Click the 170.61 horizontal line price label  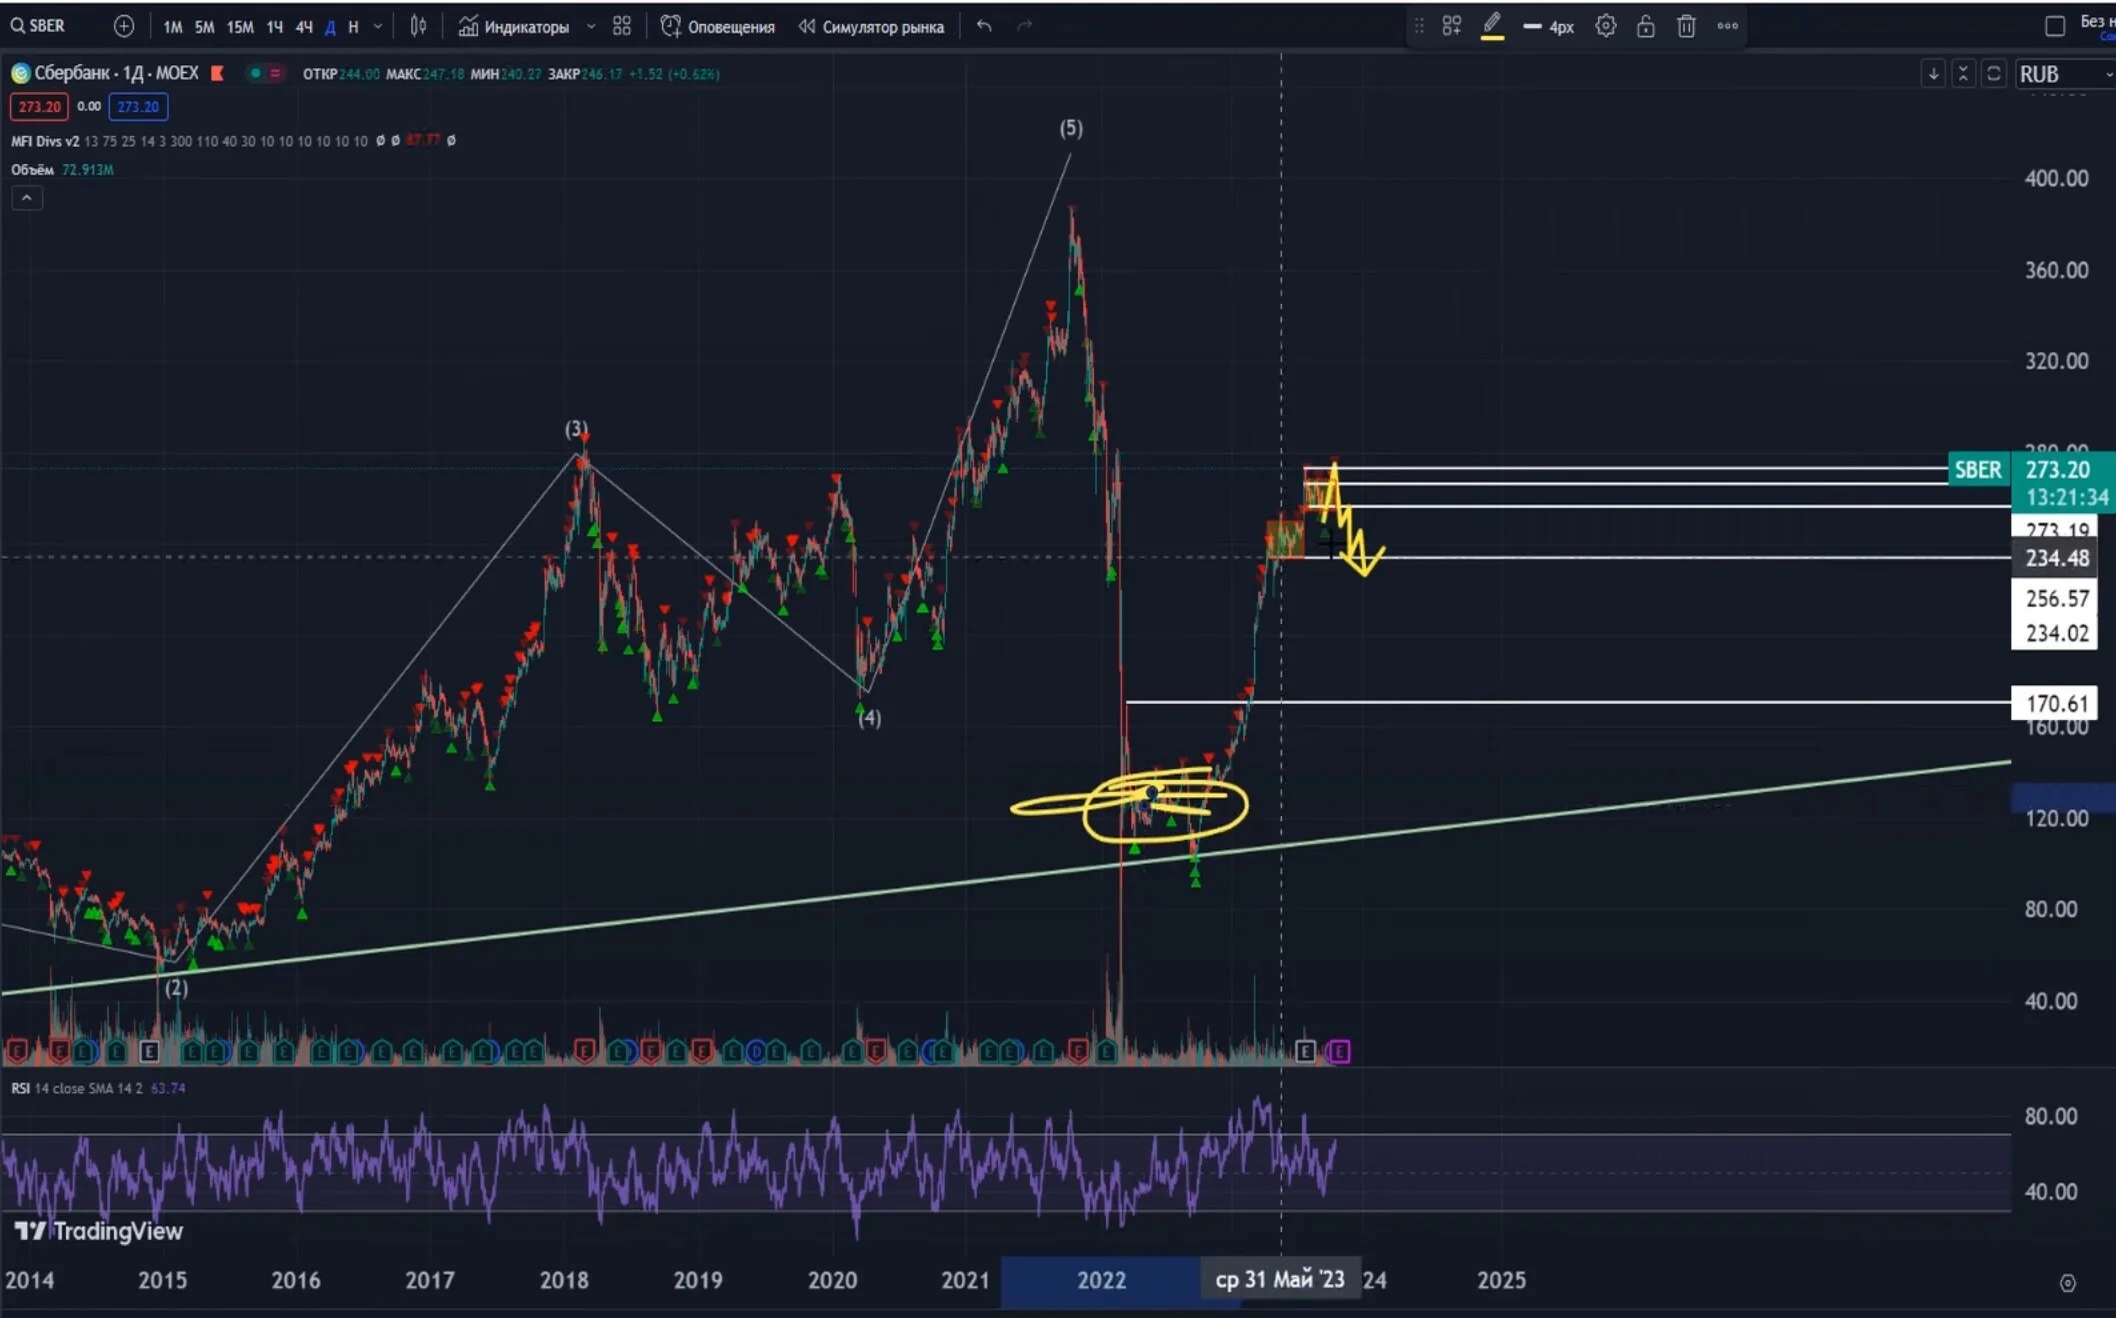coord(2056,703)
